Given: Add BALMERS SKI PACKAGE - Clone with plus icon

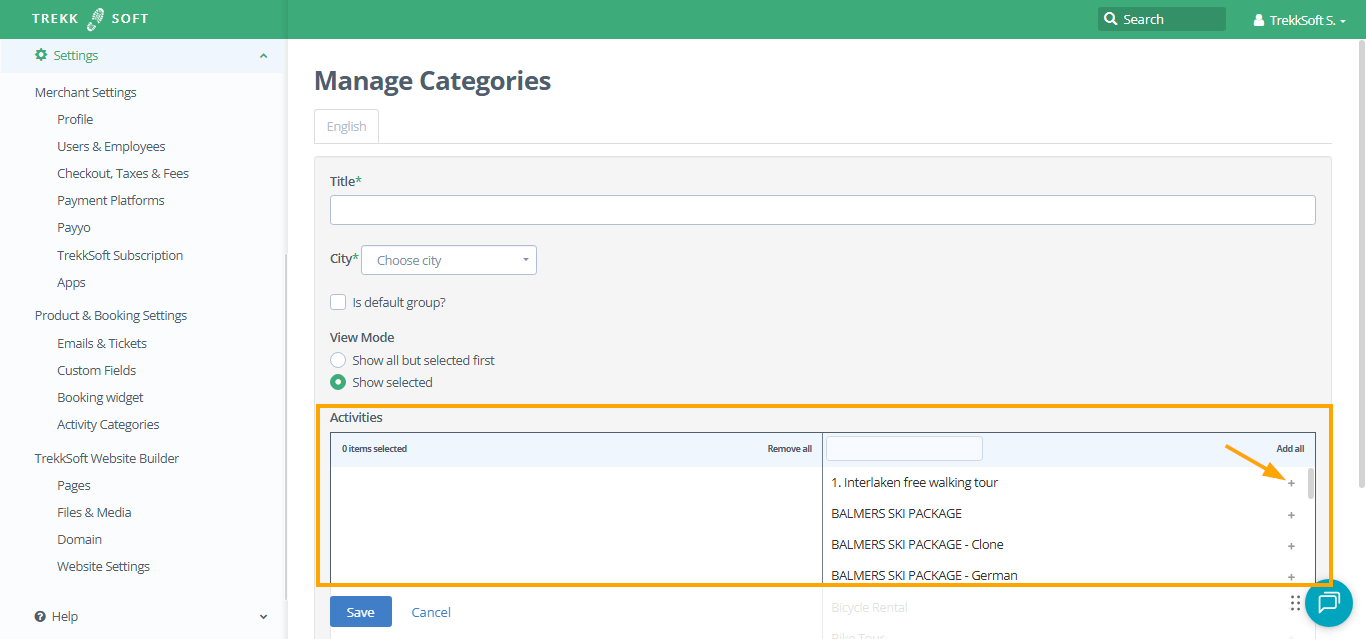Looking at the screenshot, I should coord(1290,546).
